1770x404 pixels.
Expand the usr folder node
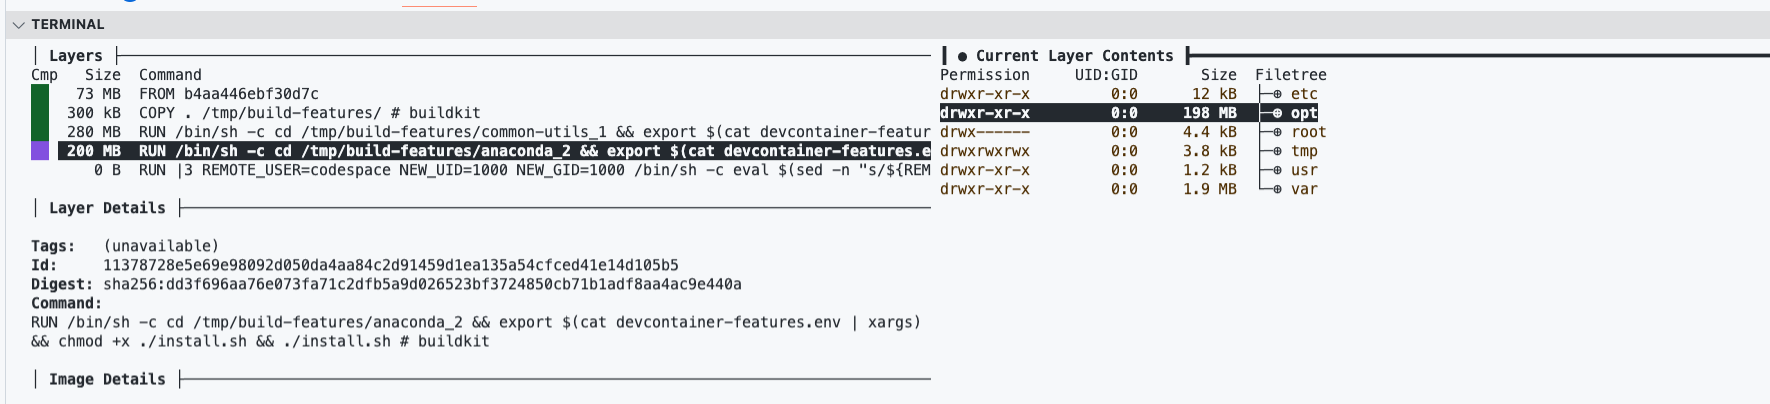pos(1277,170)
